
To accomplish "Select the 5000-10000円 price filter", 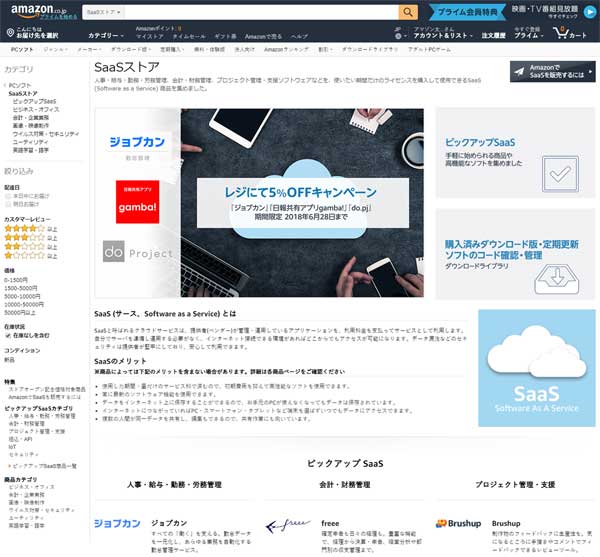I will (22, 296).
